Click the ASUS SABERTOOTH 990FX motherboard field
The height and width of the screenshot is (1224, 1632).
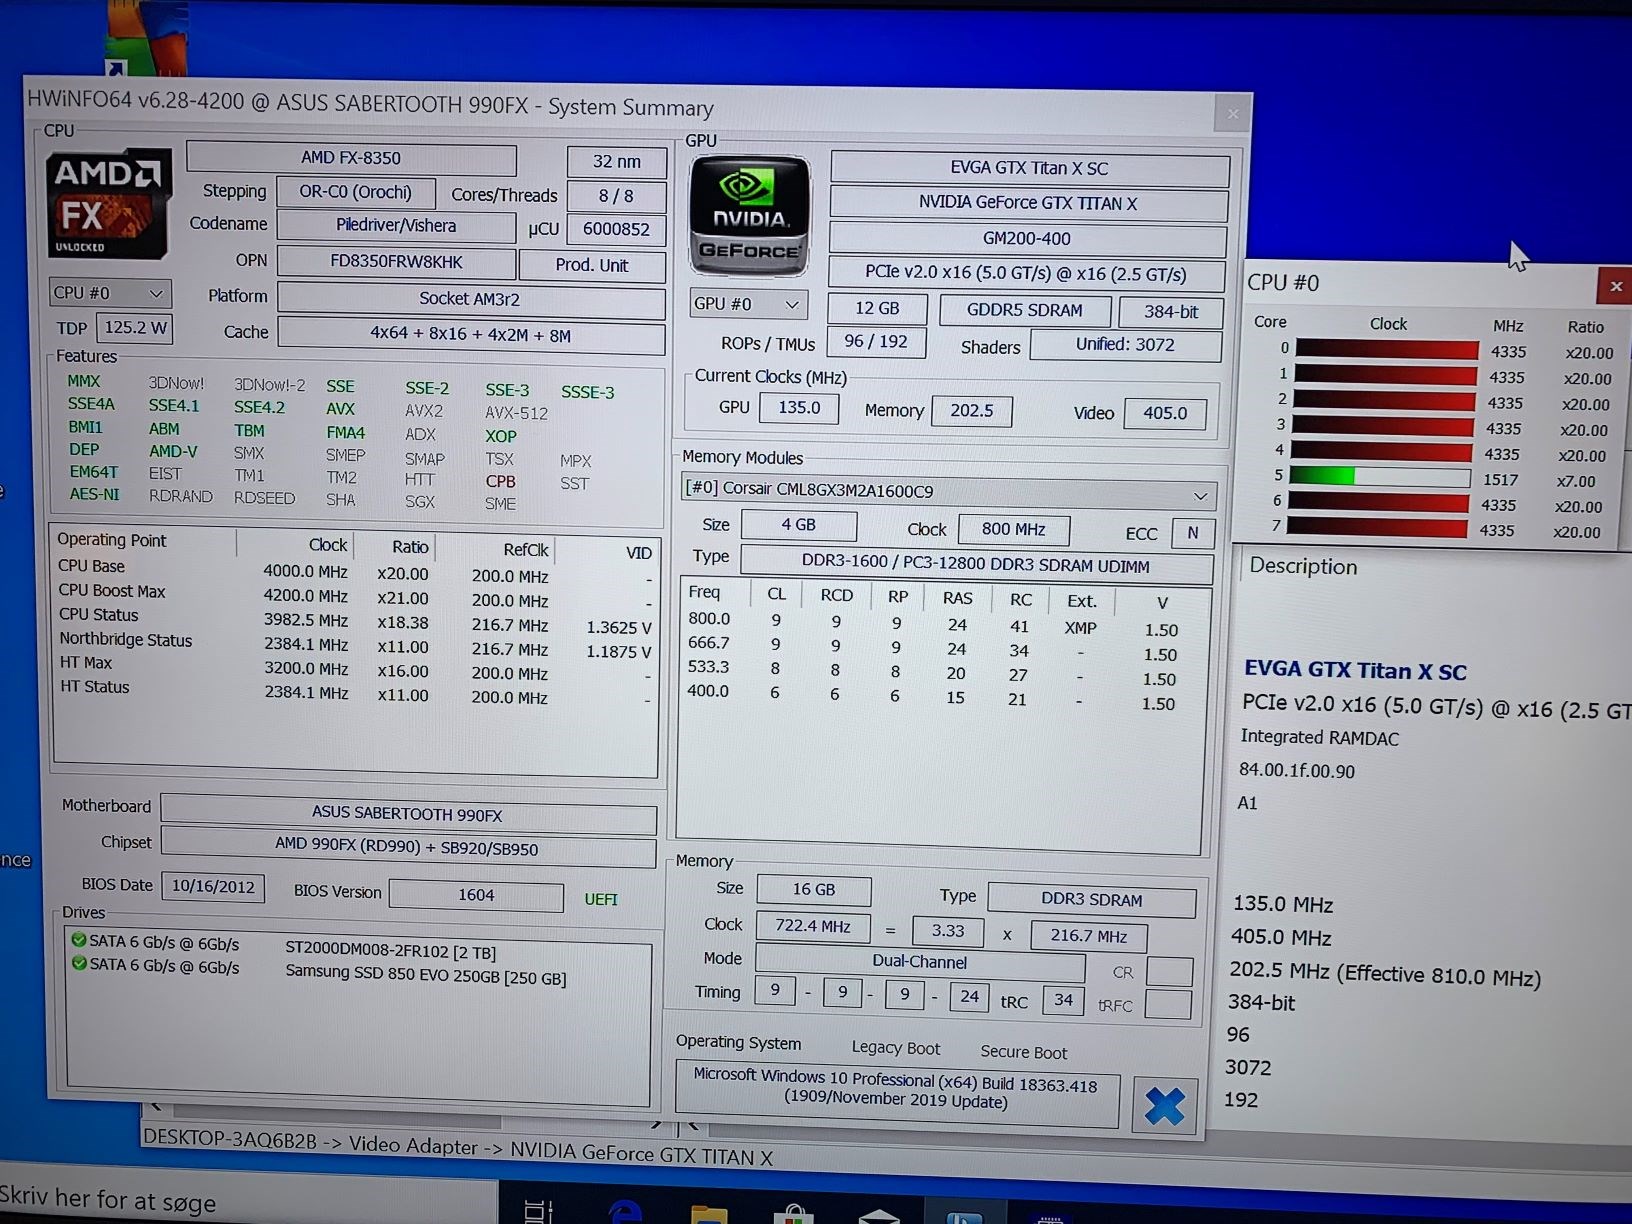[407, 815]
